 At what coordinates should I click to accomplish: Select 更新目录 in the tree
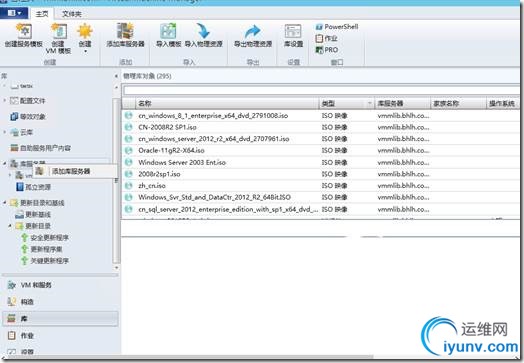[x=38, y=226]
